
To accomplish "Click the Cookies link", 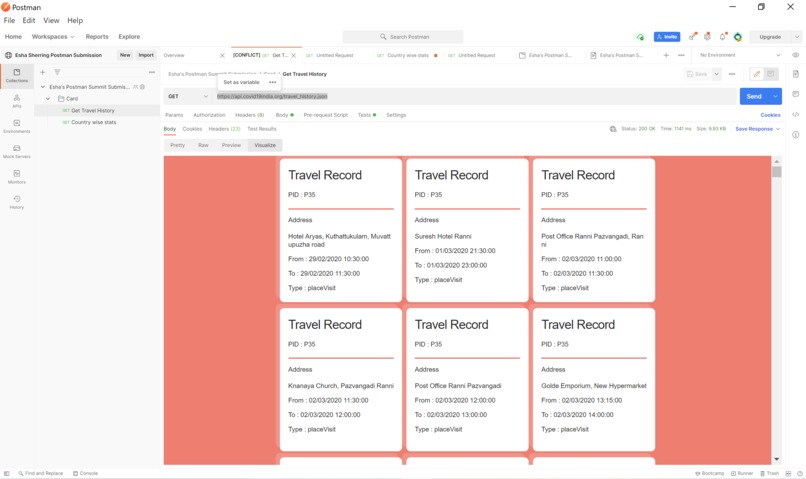I will pyautogui.click(x=770, y=115).
